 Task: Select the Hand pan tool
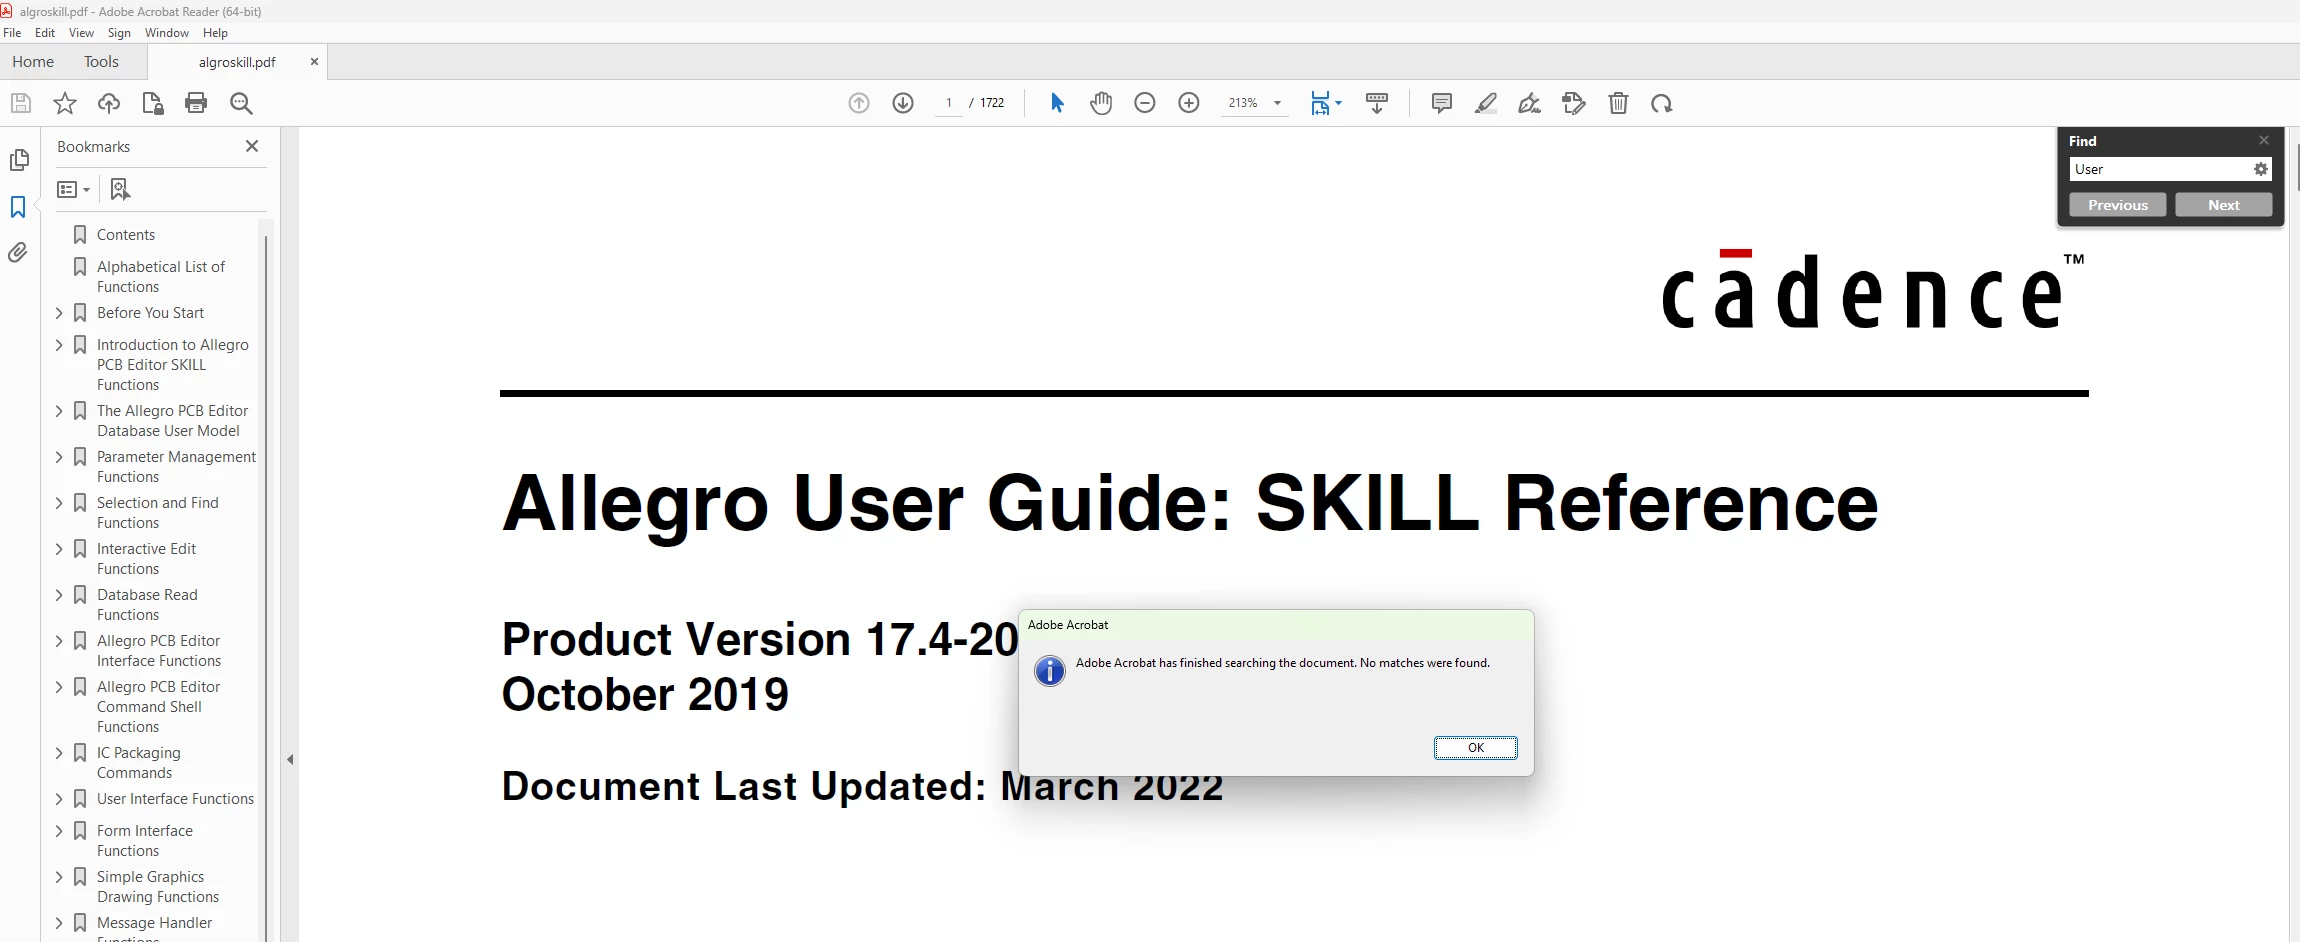(1101, 103)
